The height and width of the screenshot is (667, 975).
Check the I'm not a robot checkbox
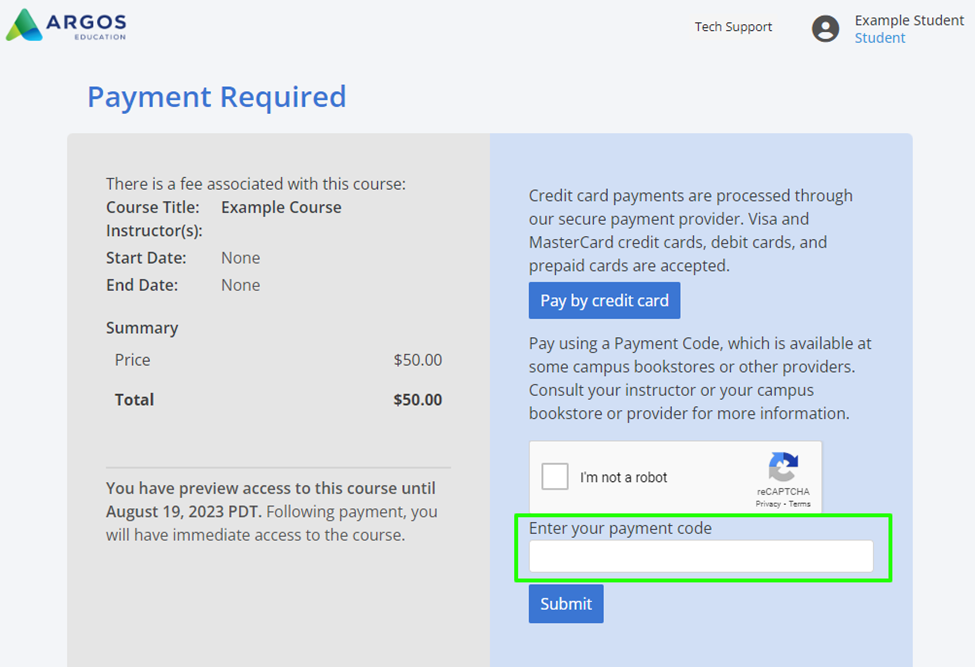(555, 477)
